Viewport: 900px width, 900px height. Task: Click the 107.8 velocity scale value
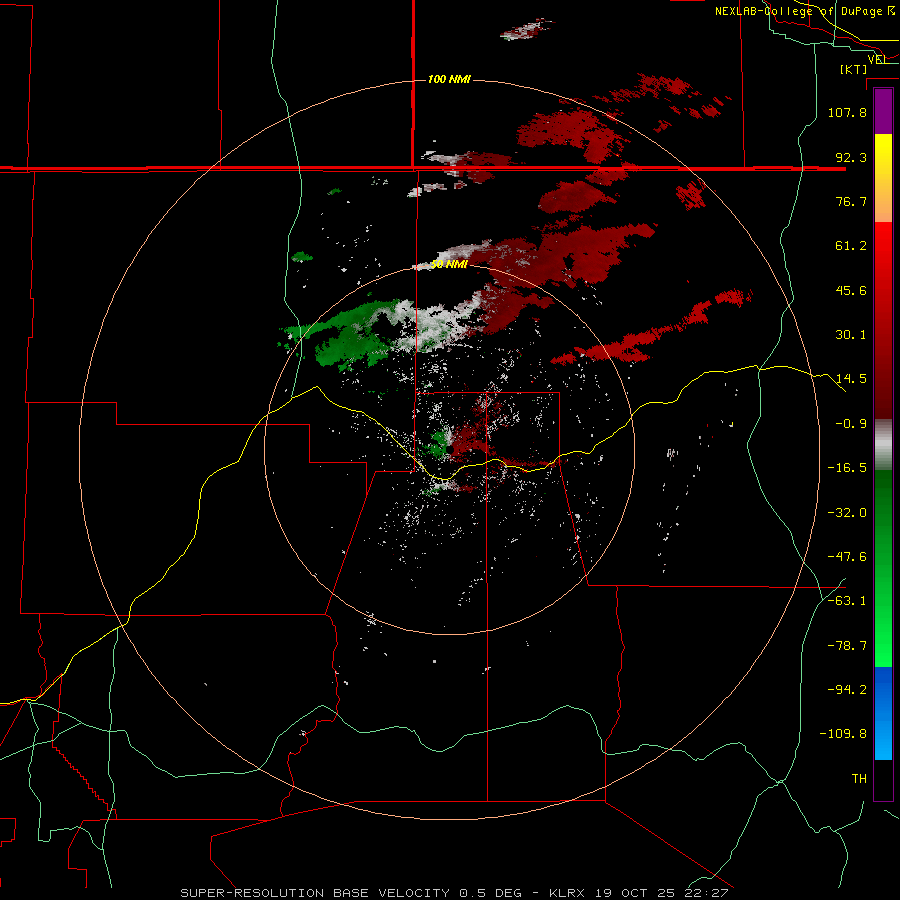(847, 112)
